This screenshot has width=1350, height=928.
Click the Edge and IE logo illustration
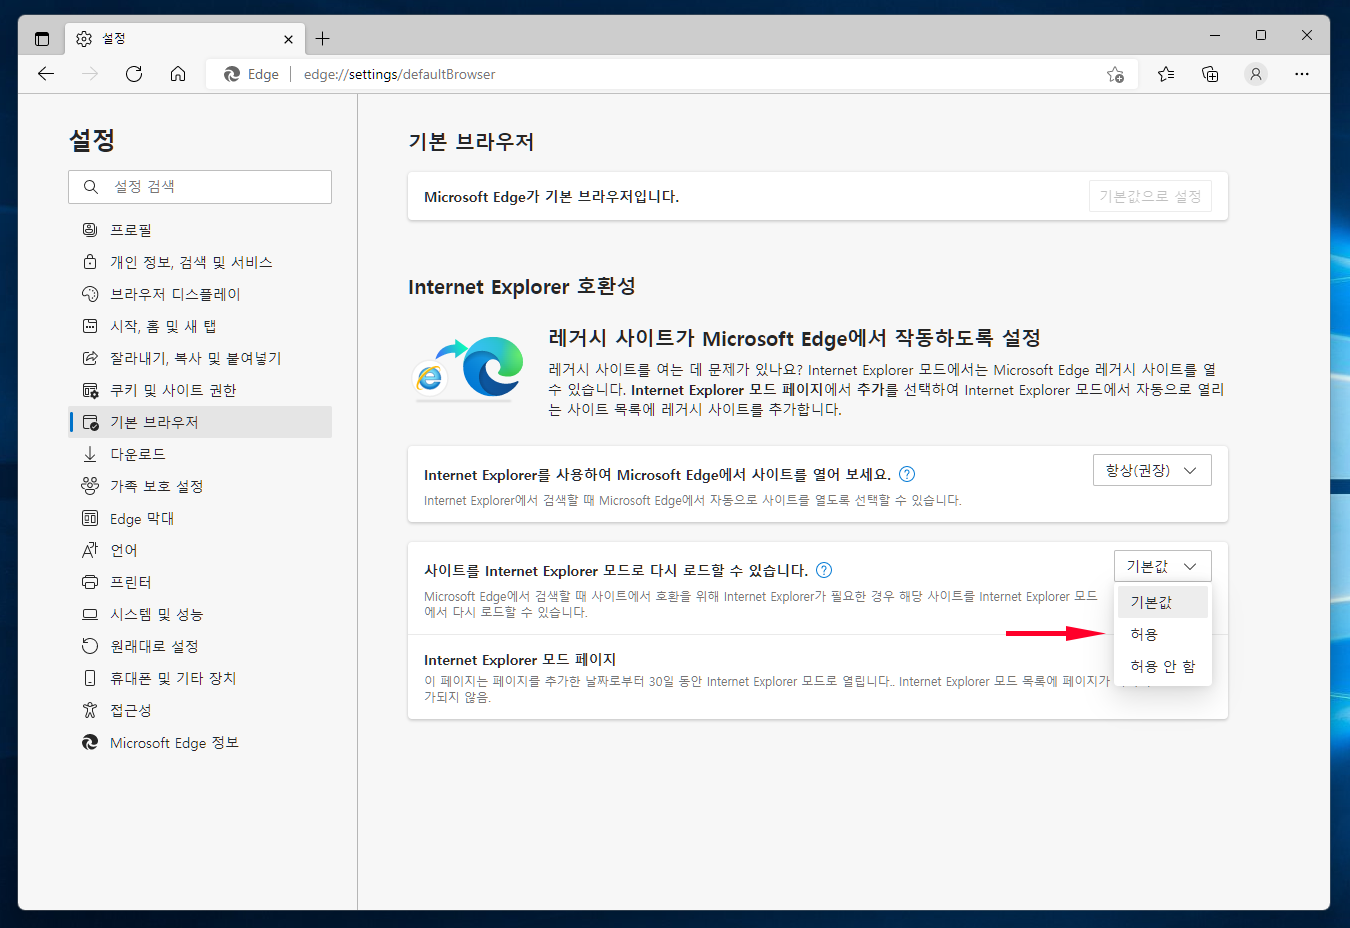[469, 368]
